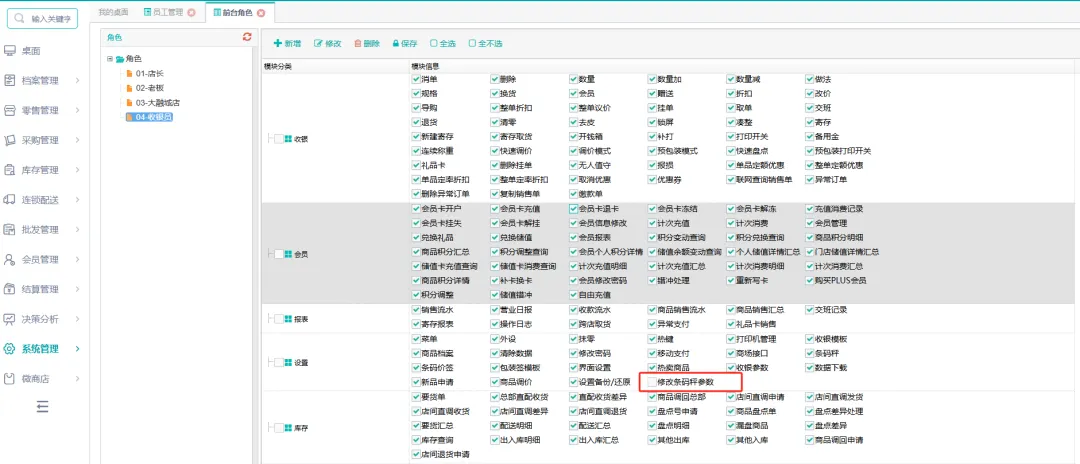The height and width of the screenshot is (464, 1080).
Task: Click the 系统管理 gear icon
Action: [x=10, y=348]
